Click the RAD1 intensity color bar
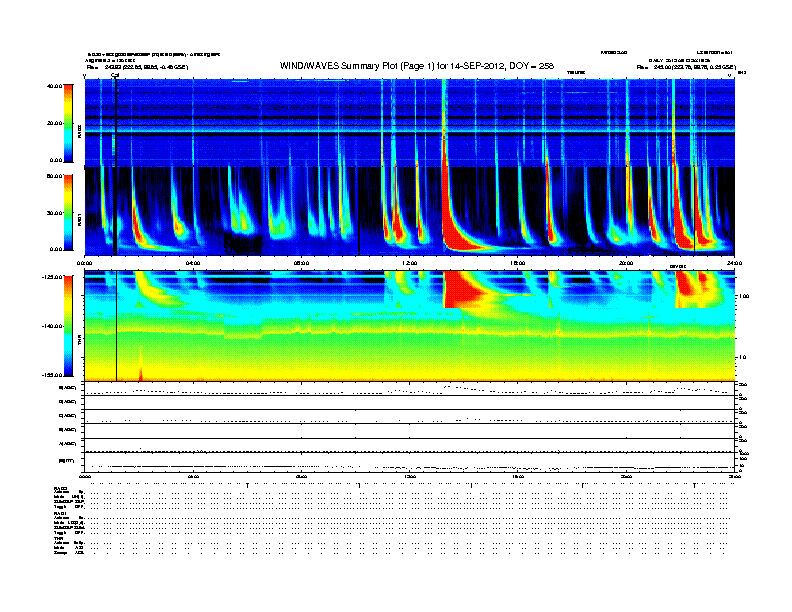This screenshot has height=612, width=792. (68, 212)
